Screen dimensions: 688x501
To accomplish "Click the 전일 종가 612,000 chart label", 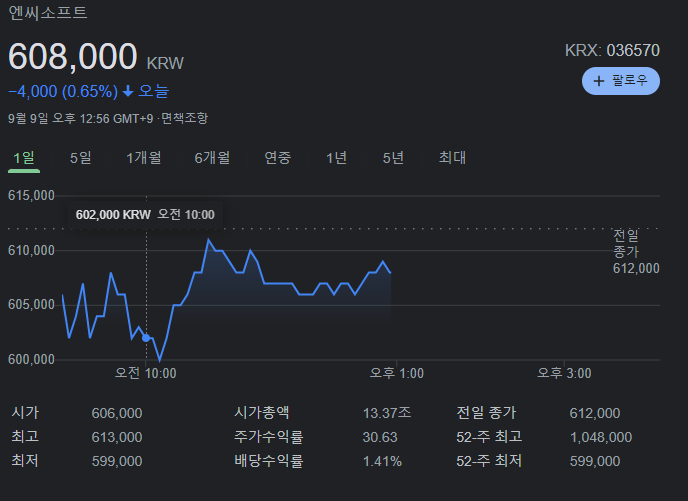I will 636,252.
